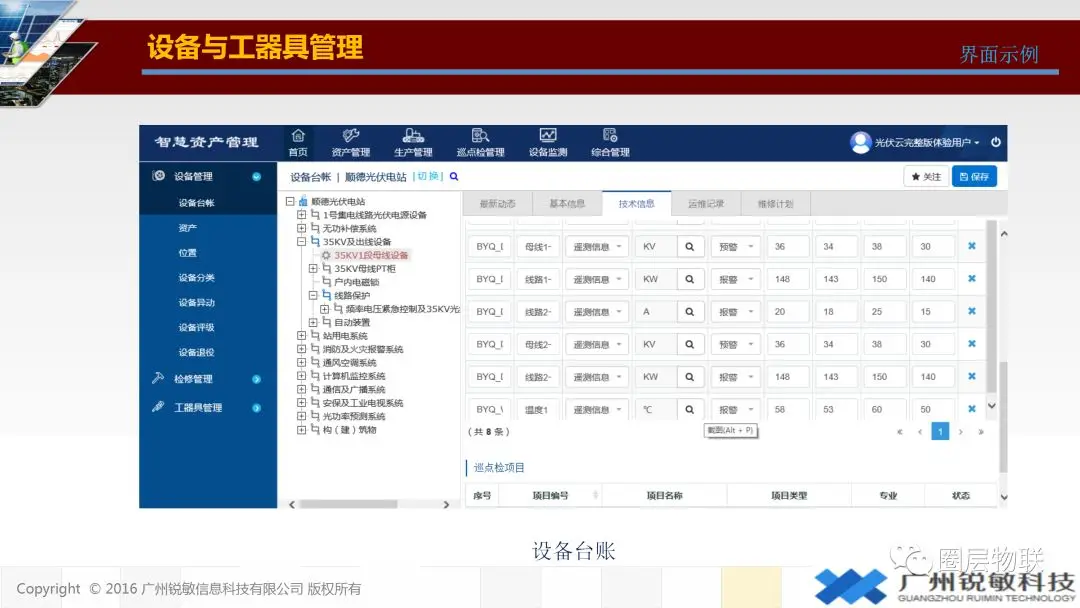
Task: Open 报警 dropdown in 线路1- row
Action: pyautogui.click(x=735, y=279)
